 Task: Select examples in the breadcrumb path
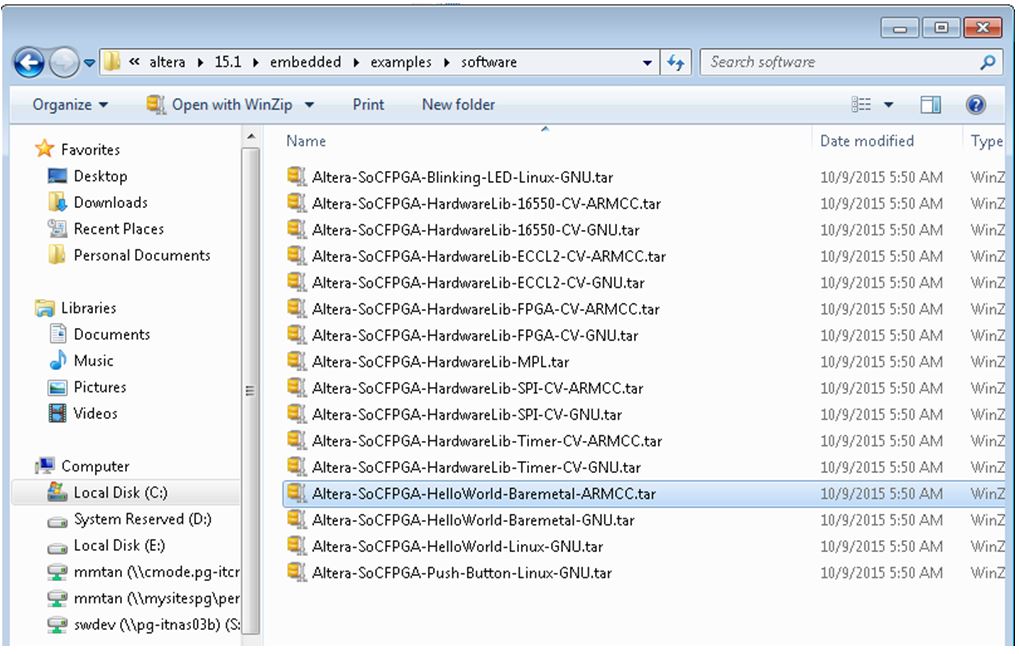point(401,62)
